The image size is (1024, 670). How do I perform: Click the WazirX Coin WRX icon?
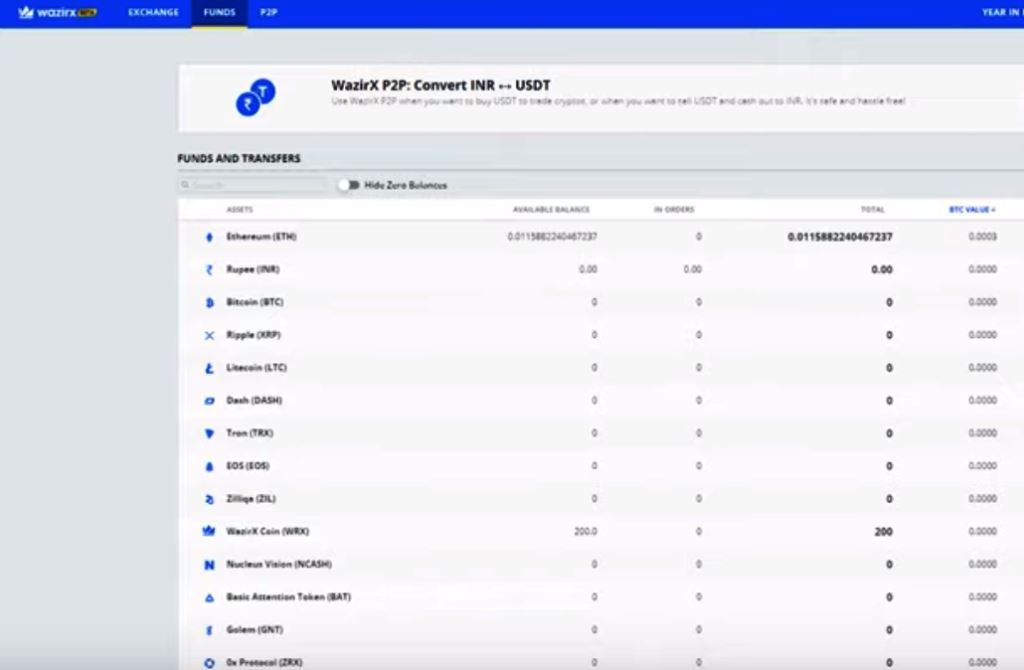coord(209,531)
